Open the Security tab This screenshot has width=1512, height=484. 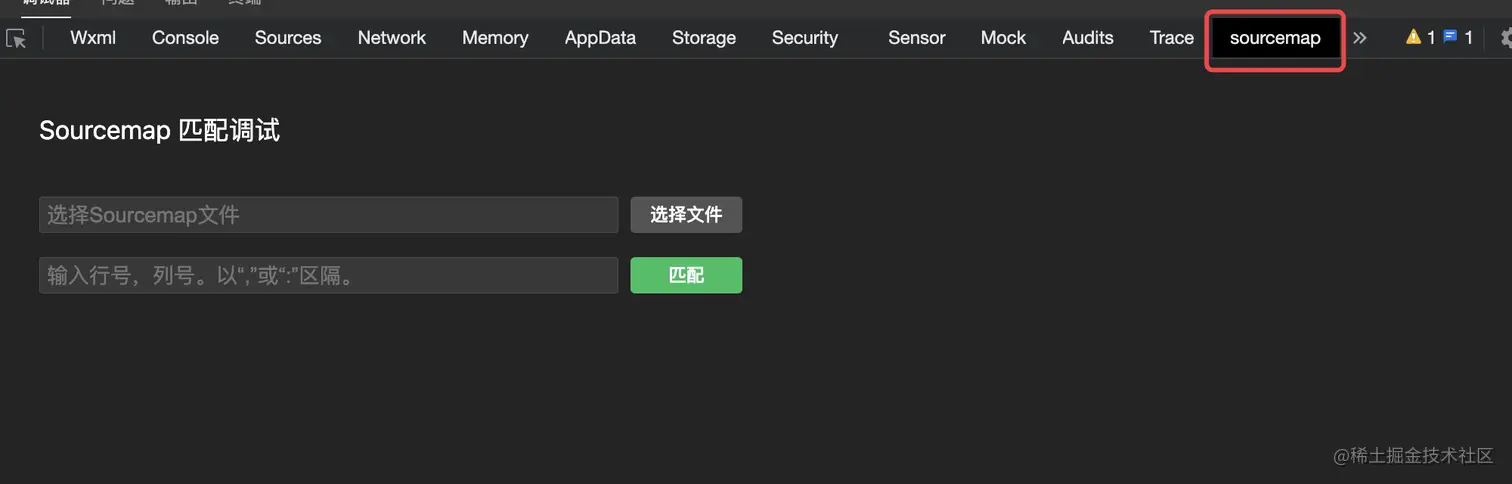805,38
